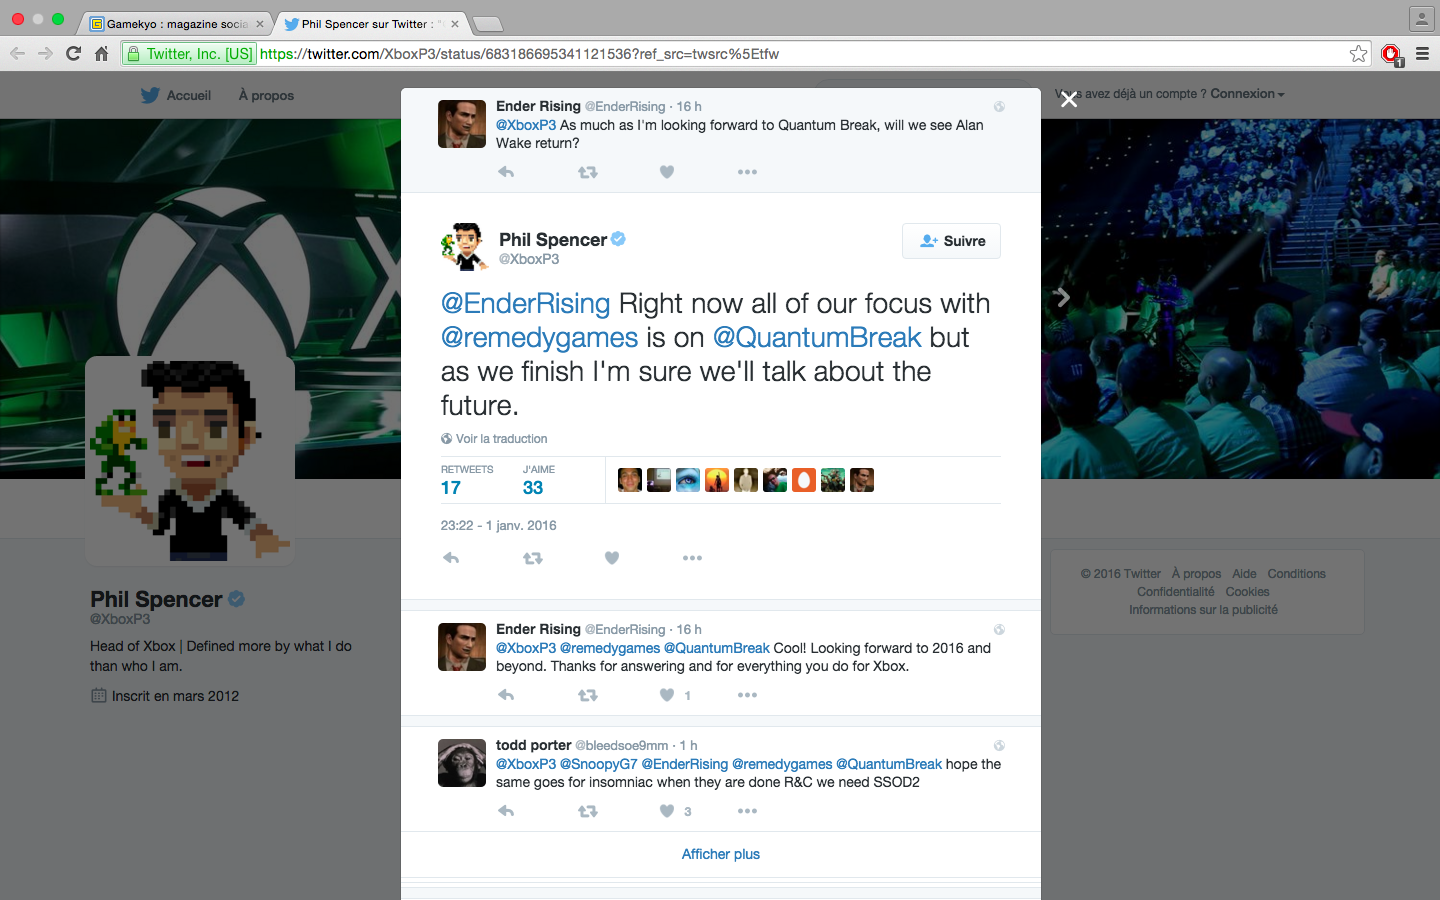Screen dimensions: 1440x900
Task: Open more options on todd porter's tweet
Action: (x=747, y=811)
